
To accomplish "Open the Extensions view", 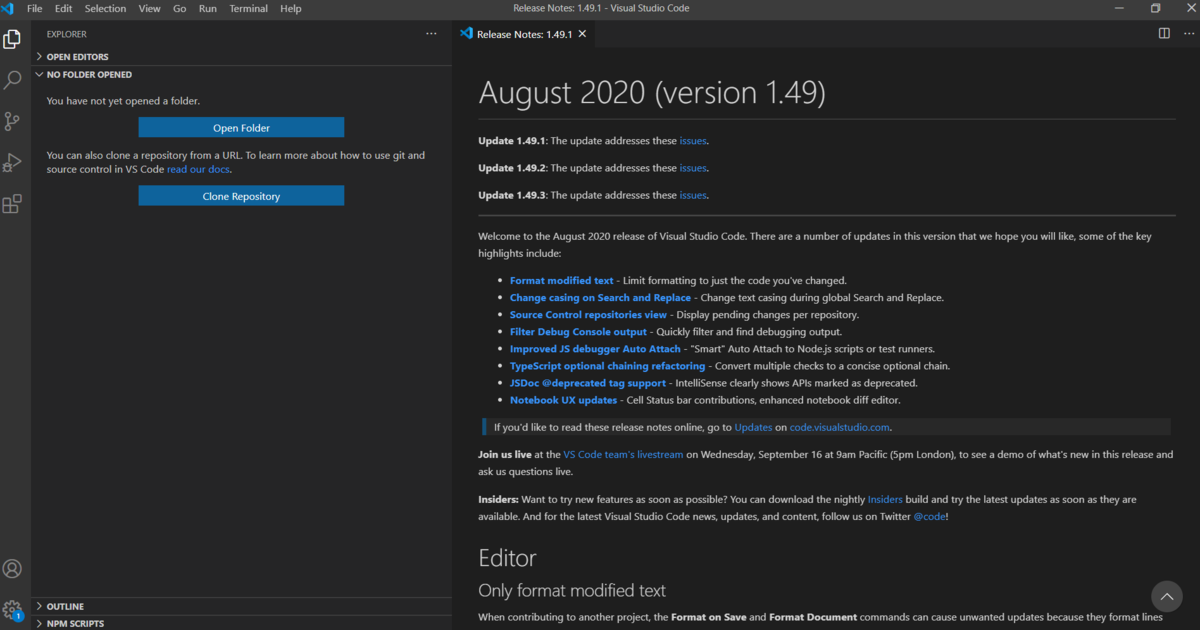I will pos(12,204).
